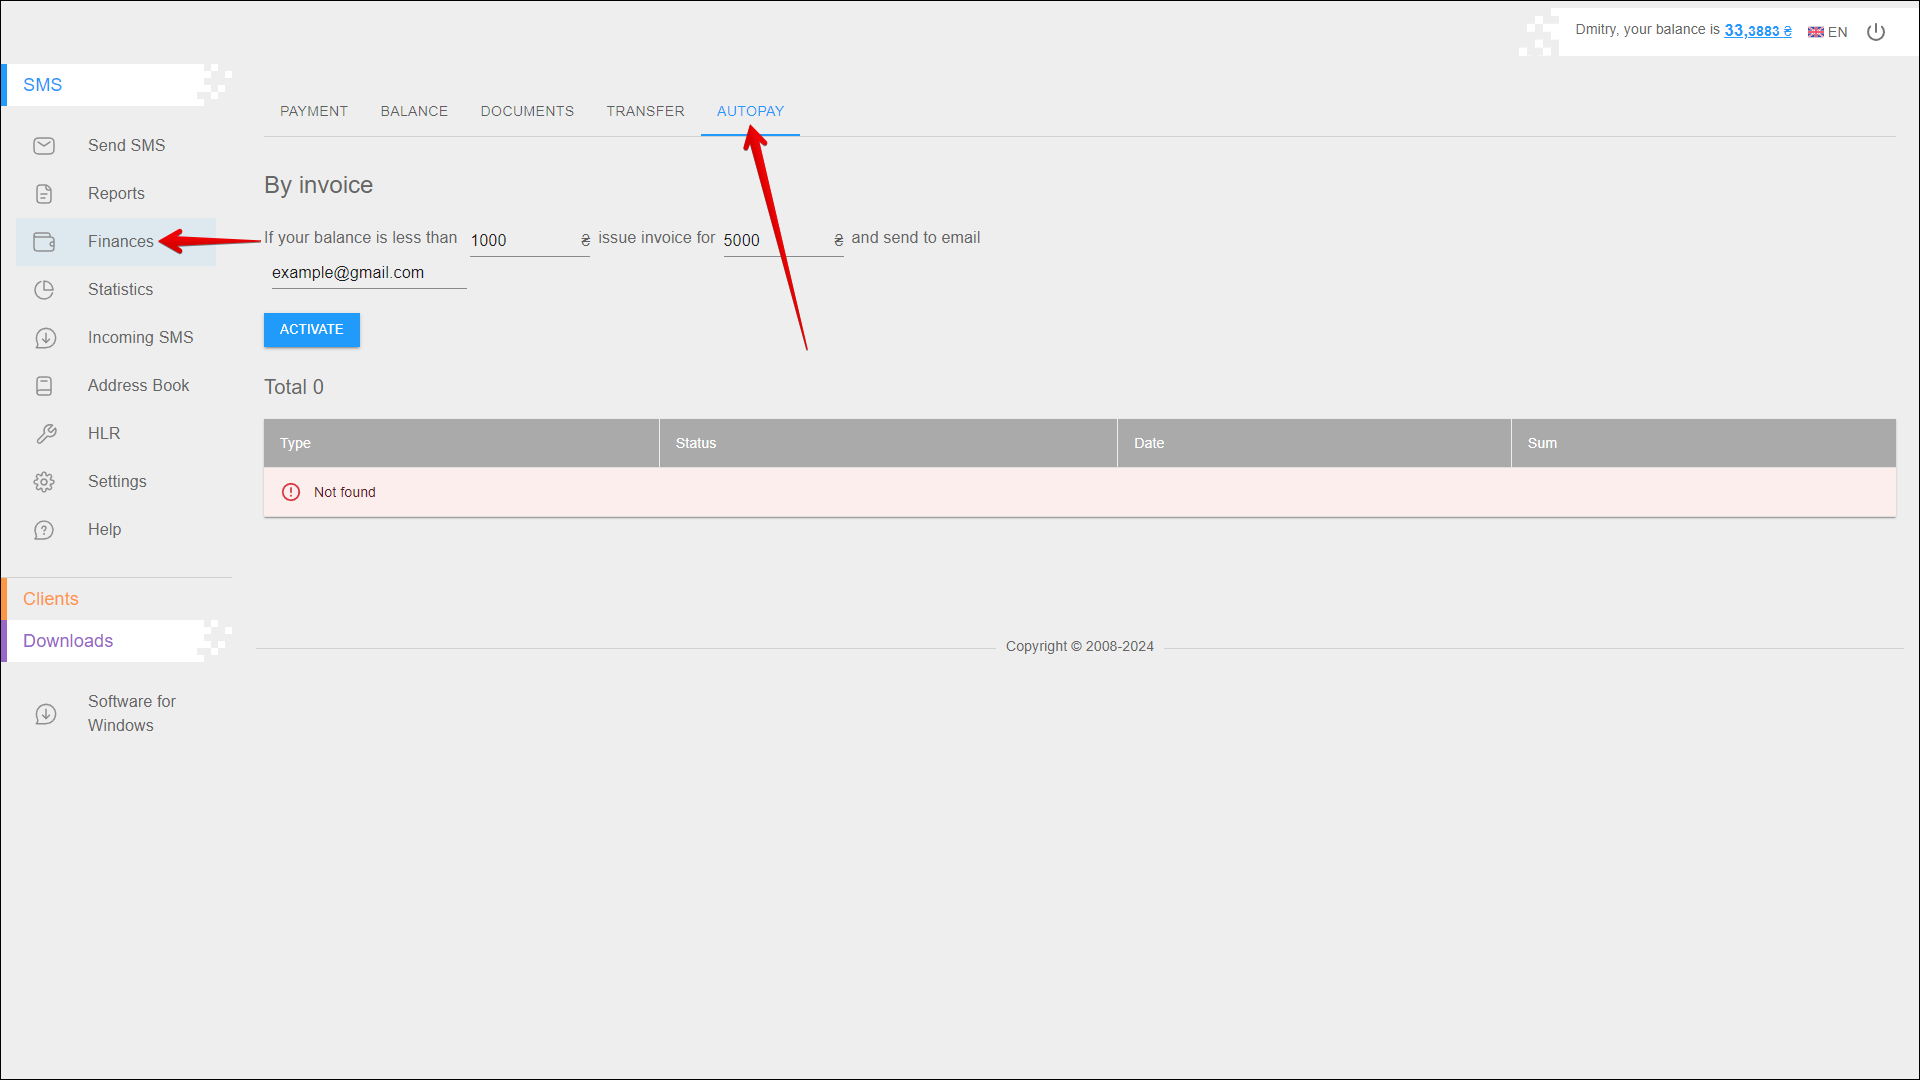The image size is (1920, 1080).
Task: Open the Documents tab
Action: 527,111
